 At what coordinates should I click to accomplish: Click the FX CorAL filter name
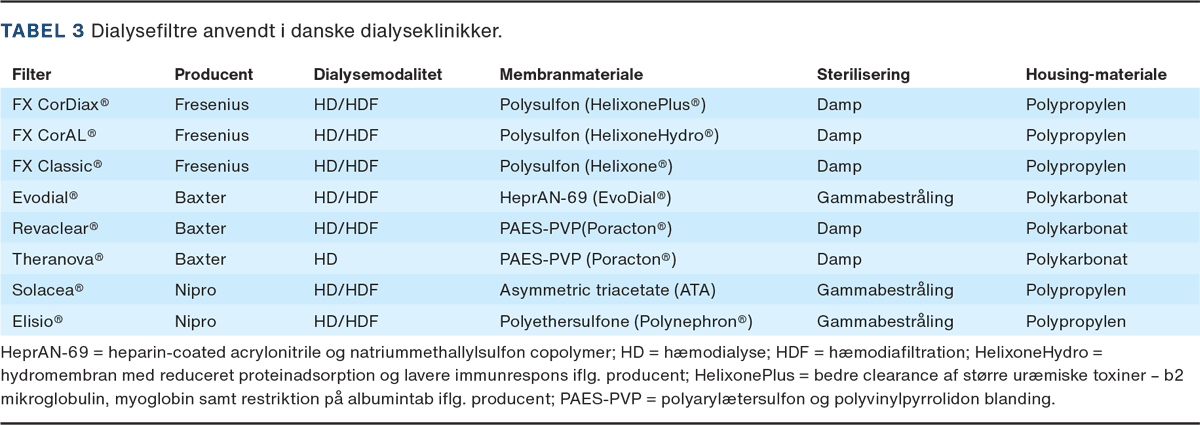54,135
